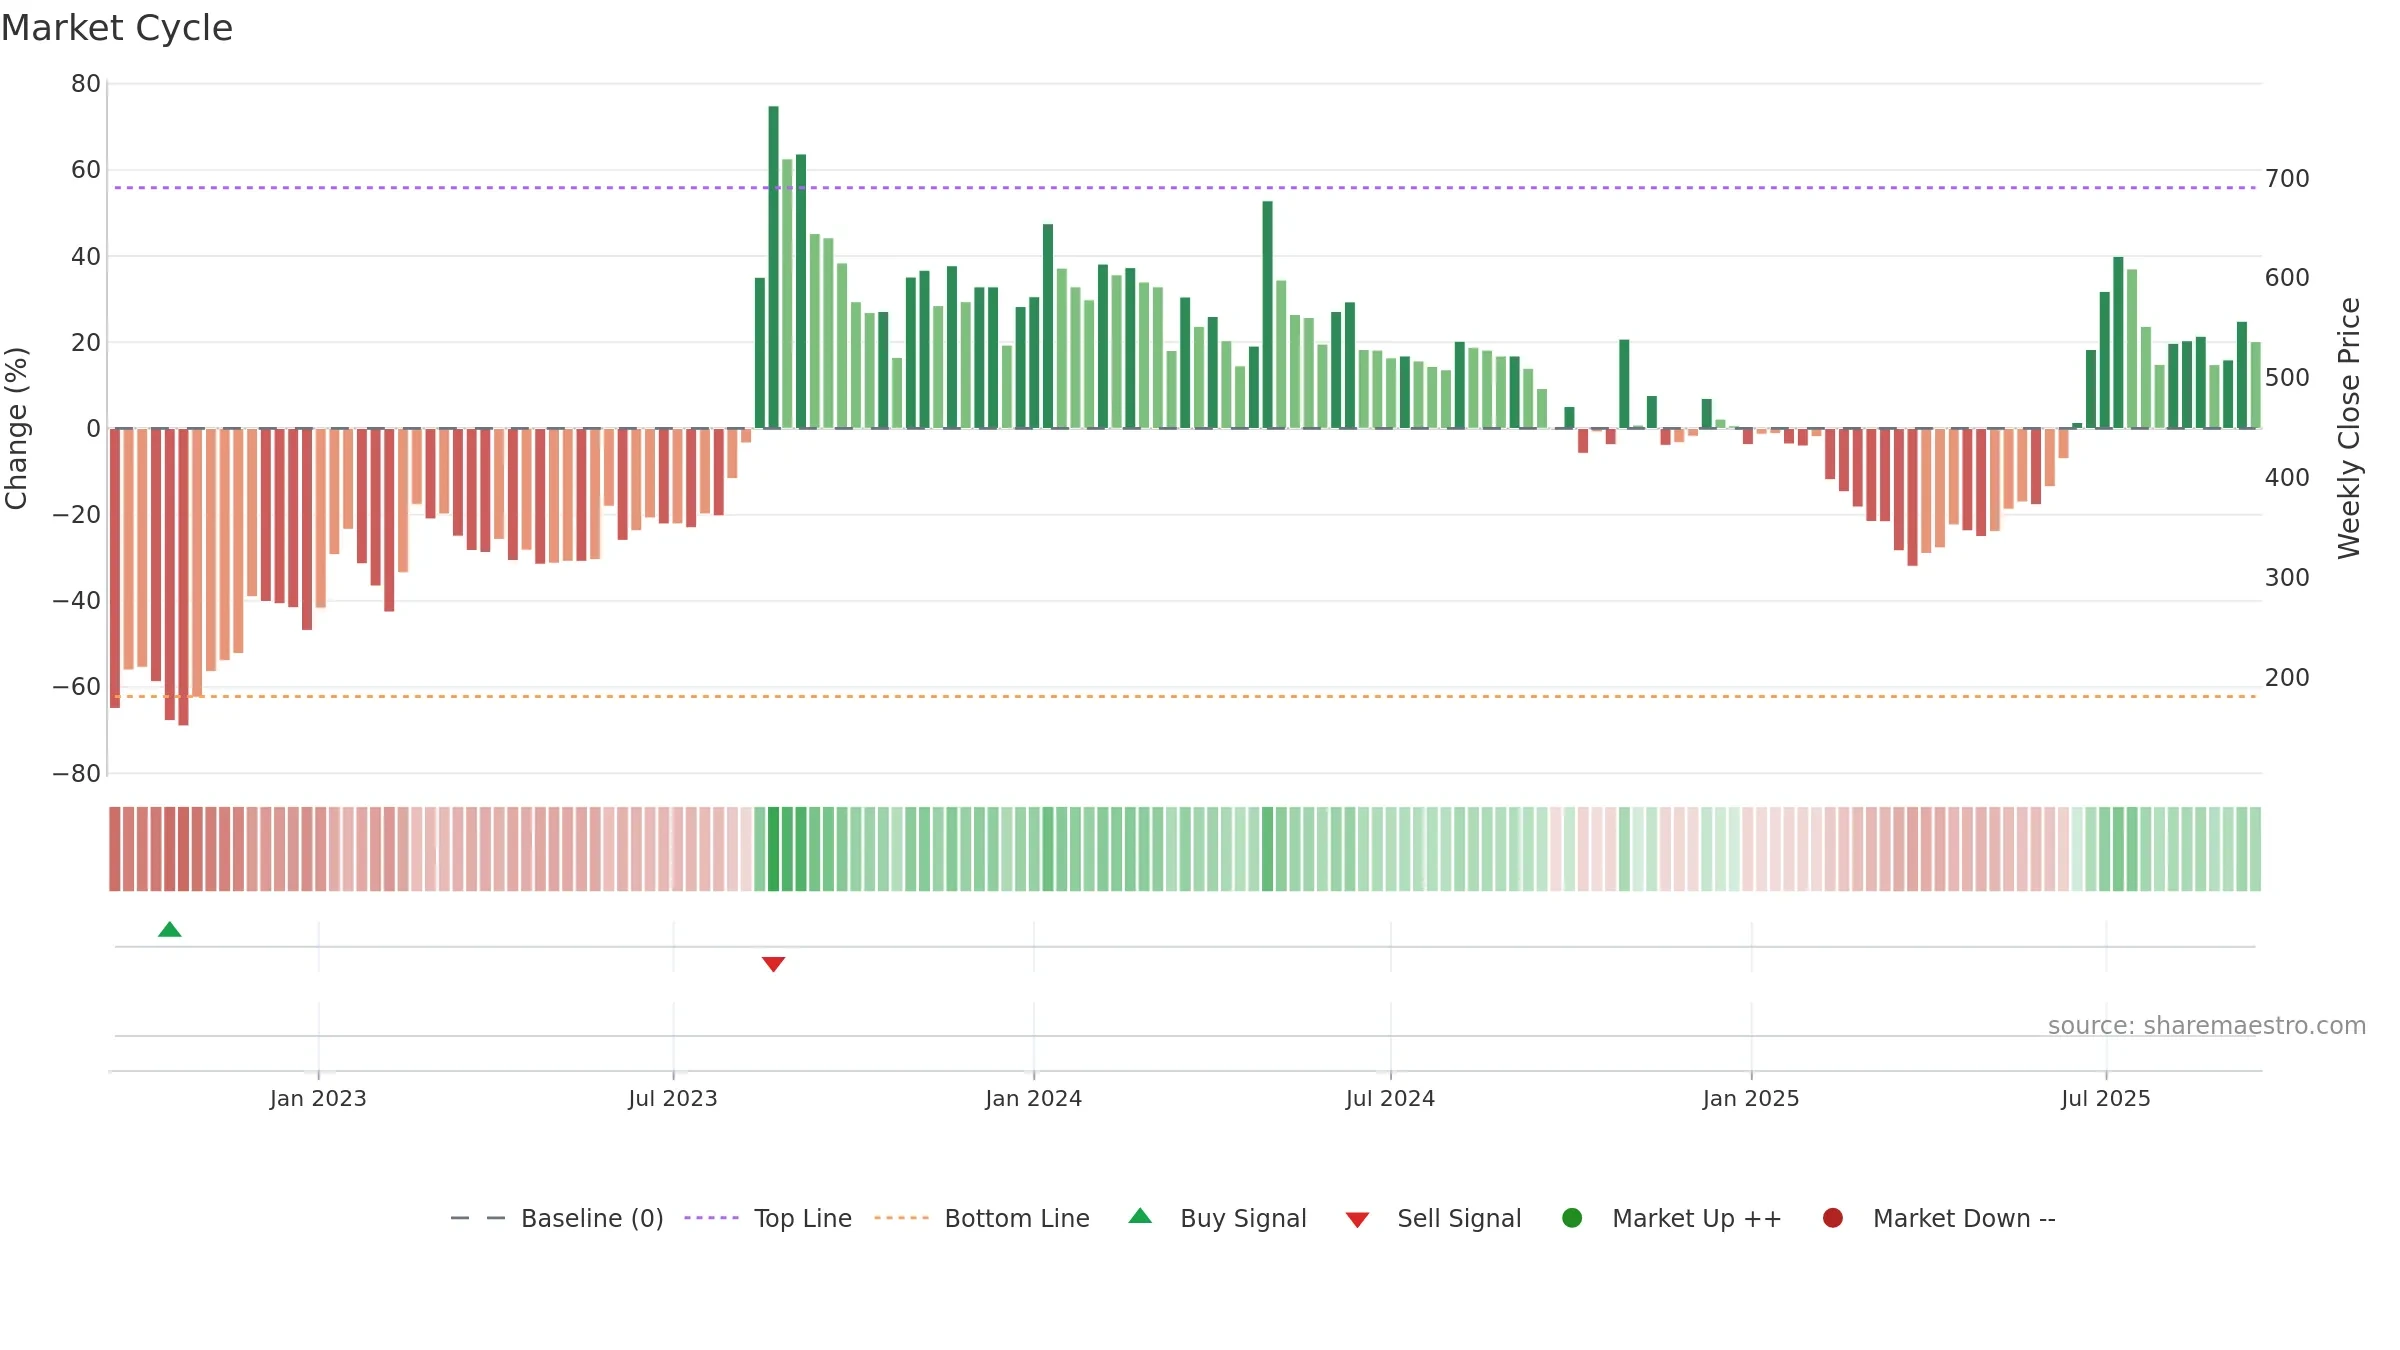Click the Weekly Close Price axis title
Viewport: 2400px width, 1350px height.
tap(2349, 428)
